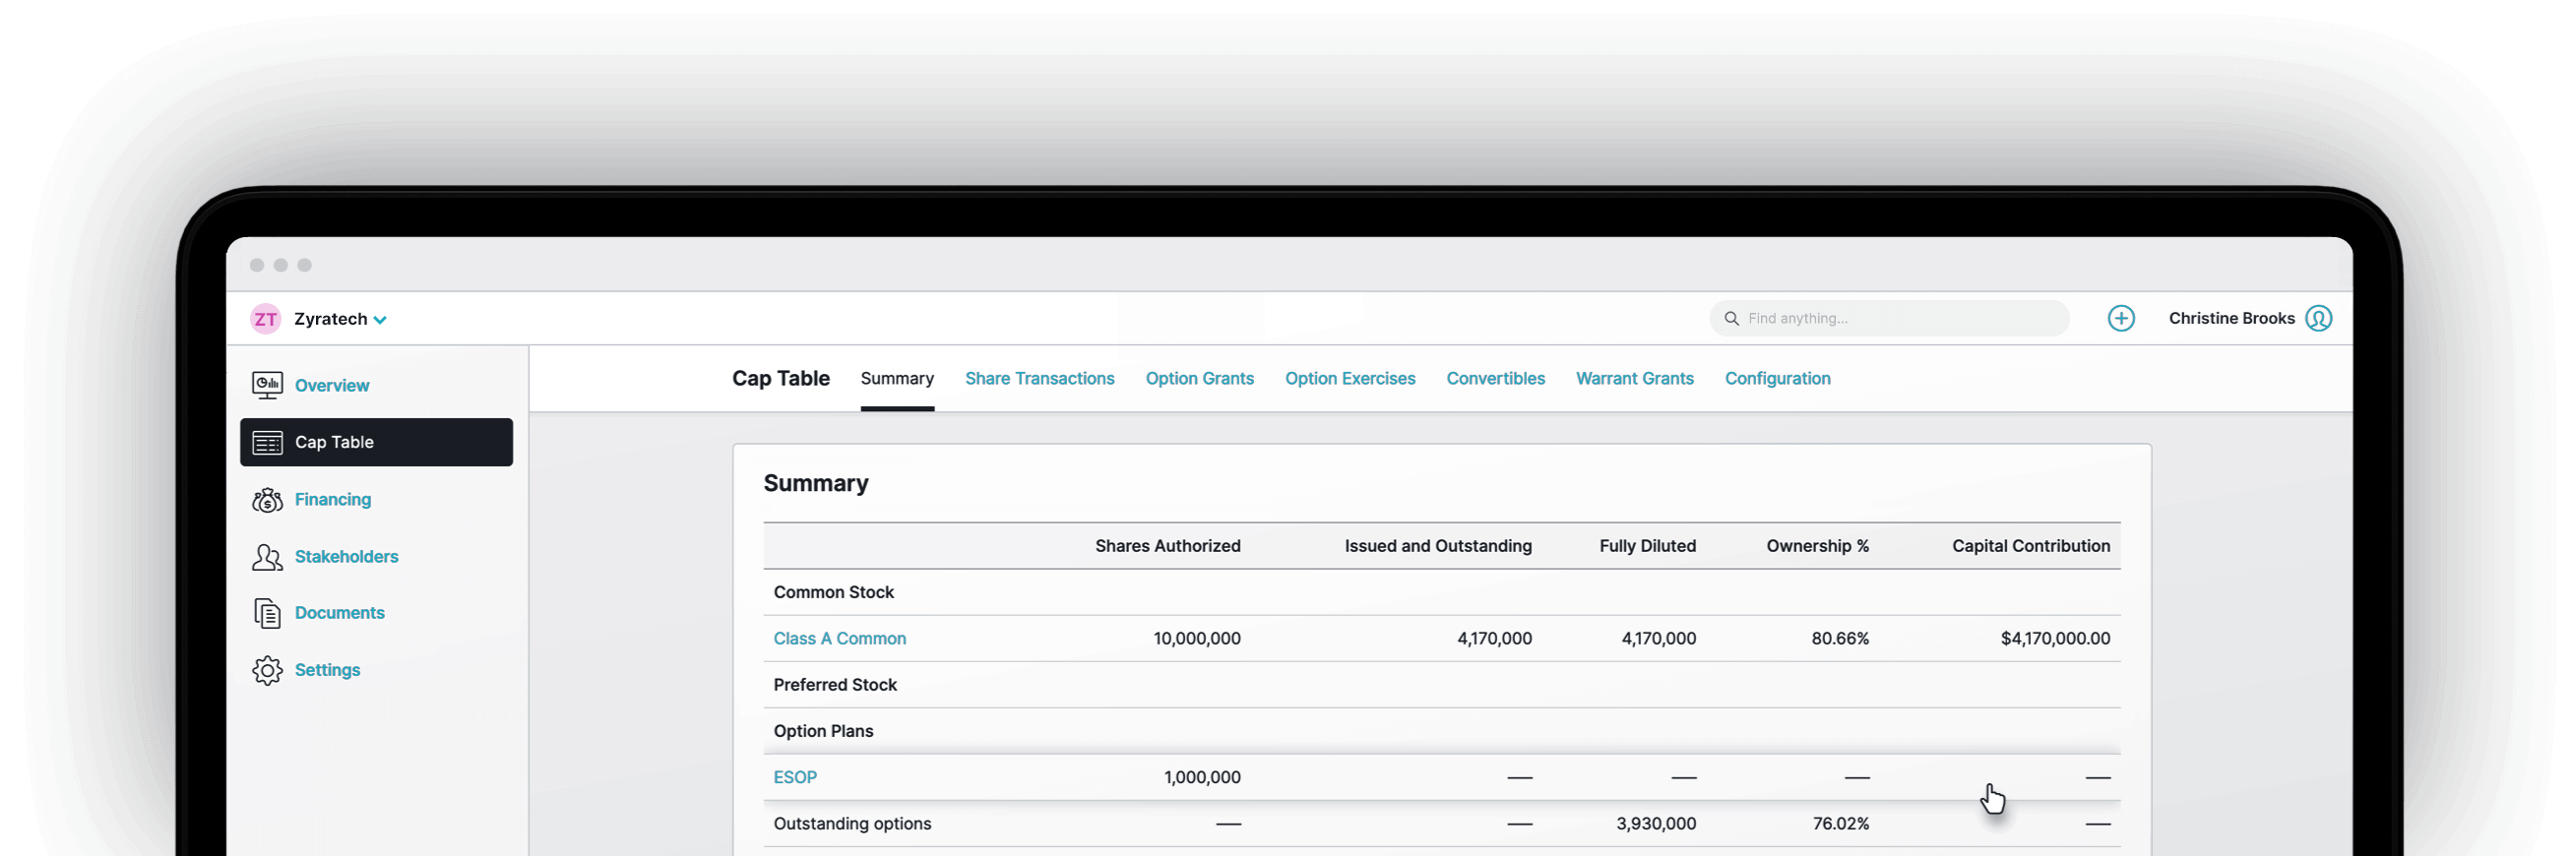This screenshot has width=2576, height=856.
Task: Click the 10,000,000 shares authorized value
Action: click(x=1196, y=638)
